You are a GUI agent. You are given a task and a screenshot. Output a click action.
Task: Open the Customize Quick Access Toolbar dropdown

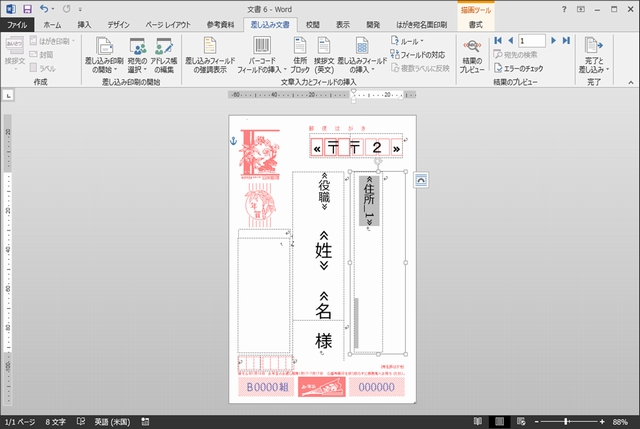(80, 9)
